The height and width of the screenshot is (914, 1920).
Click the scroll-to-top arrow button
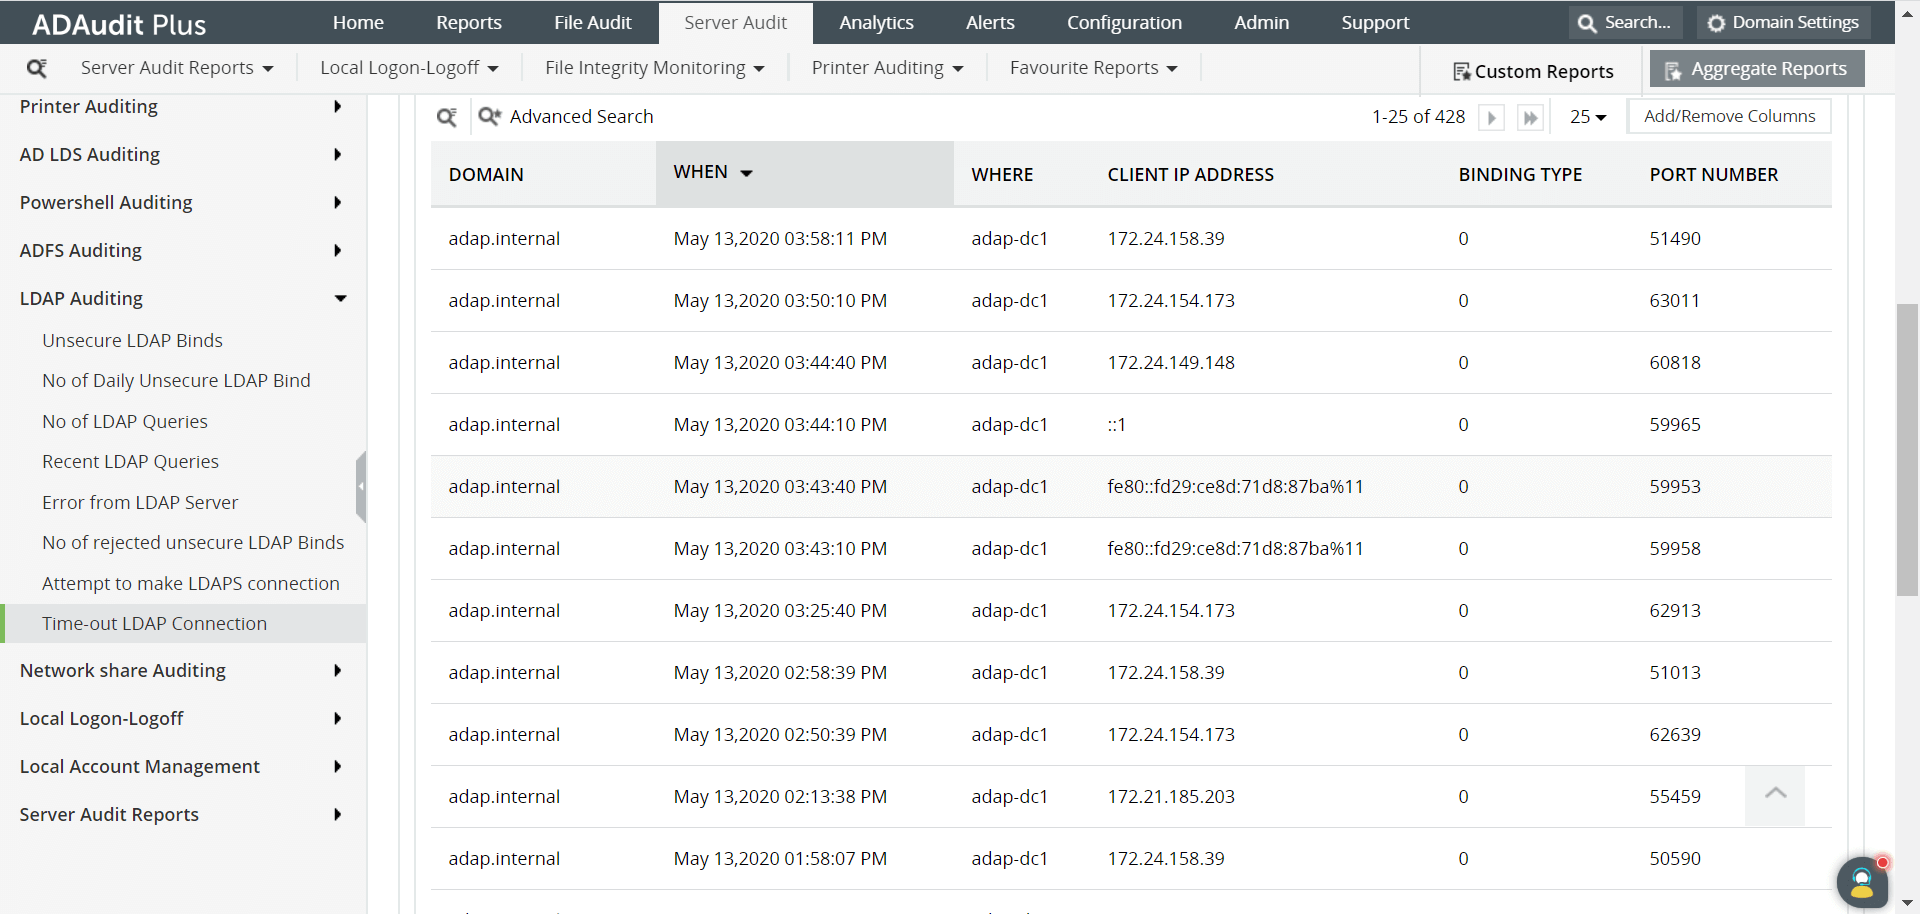click(1775, 796)
